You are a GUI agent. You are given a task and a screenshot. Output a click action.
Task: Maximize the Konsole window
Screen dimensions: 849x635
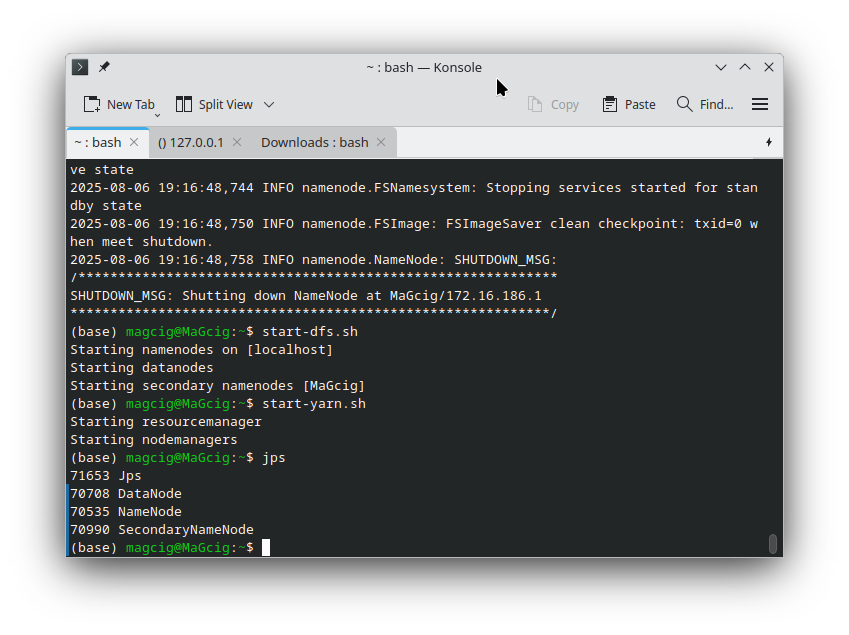(745, 67)
